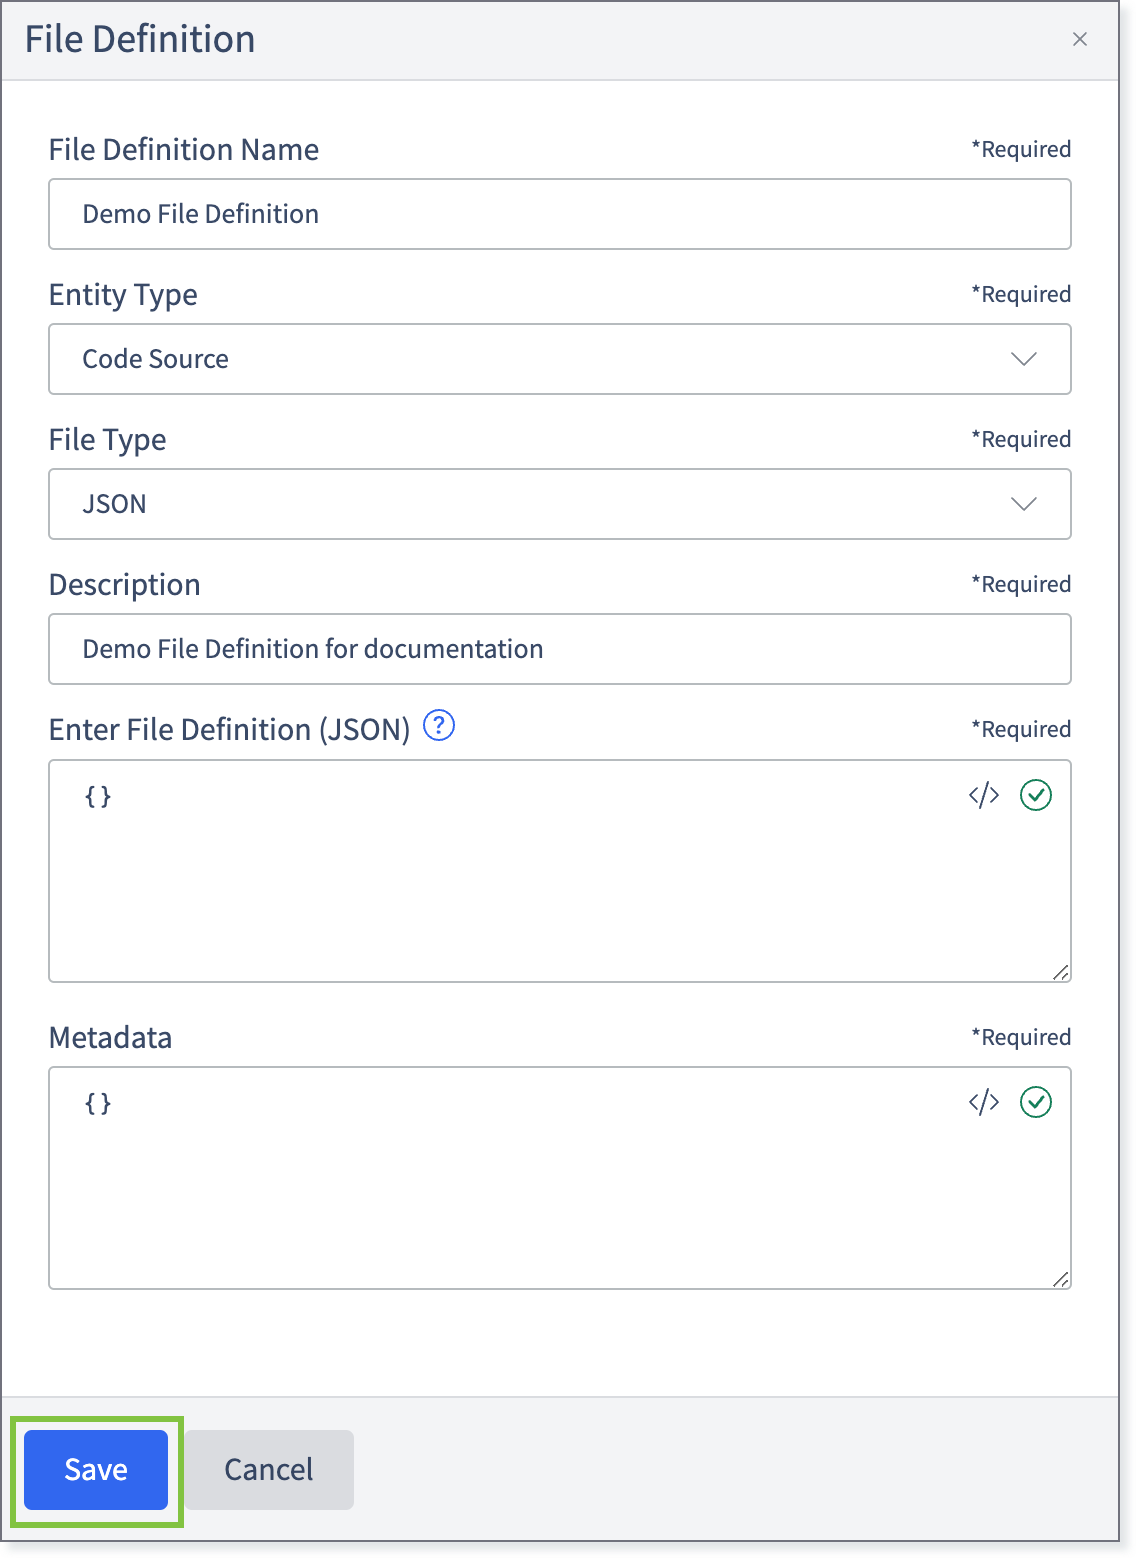Click the green validation checkmark in Metadata box
1136x1558 pixels.
[x=1036, y=1103]
